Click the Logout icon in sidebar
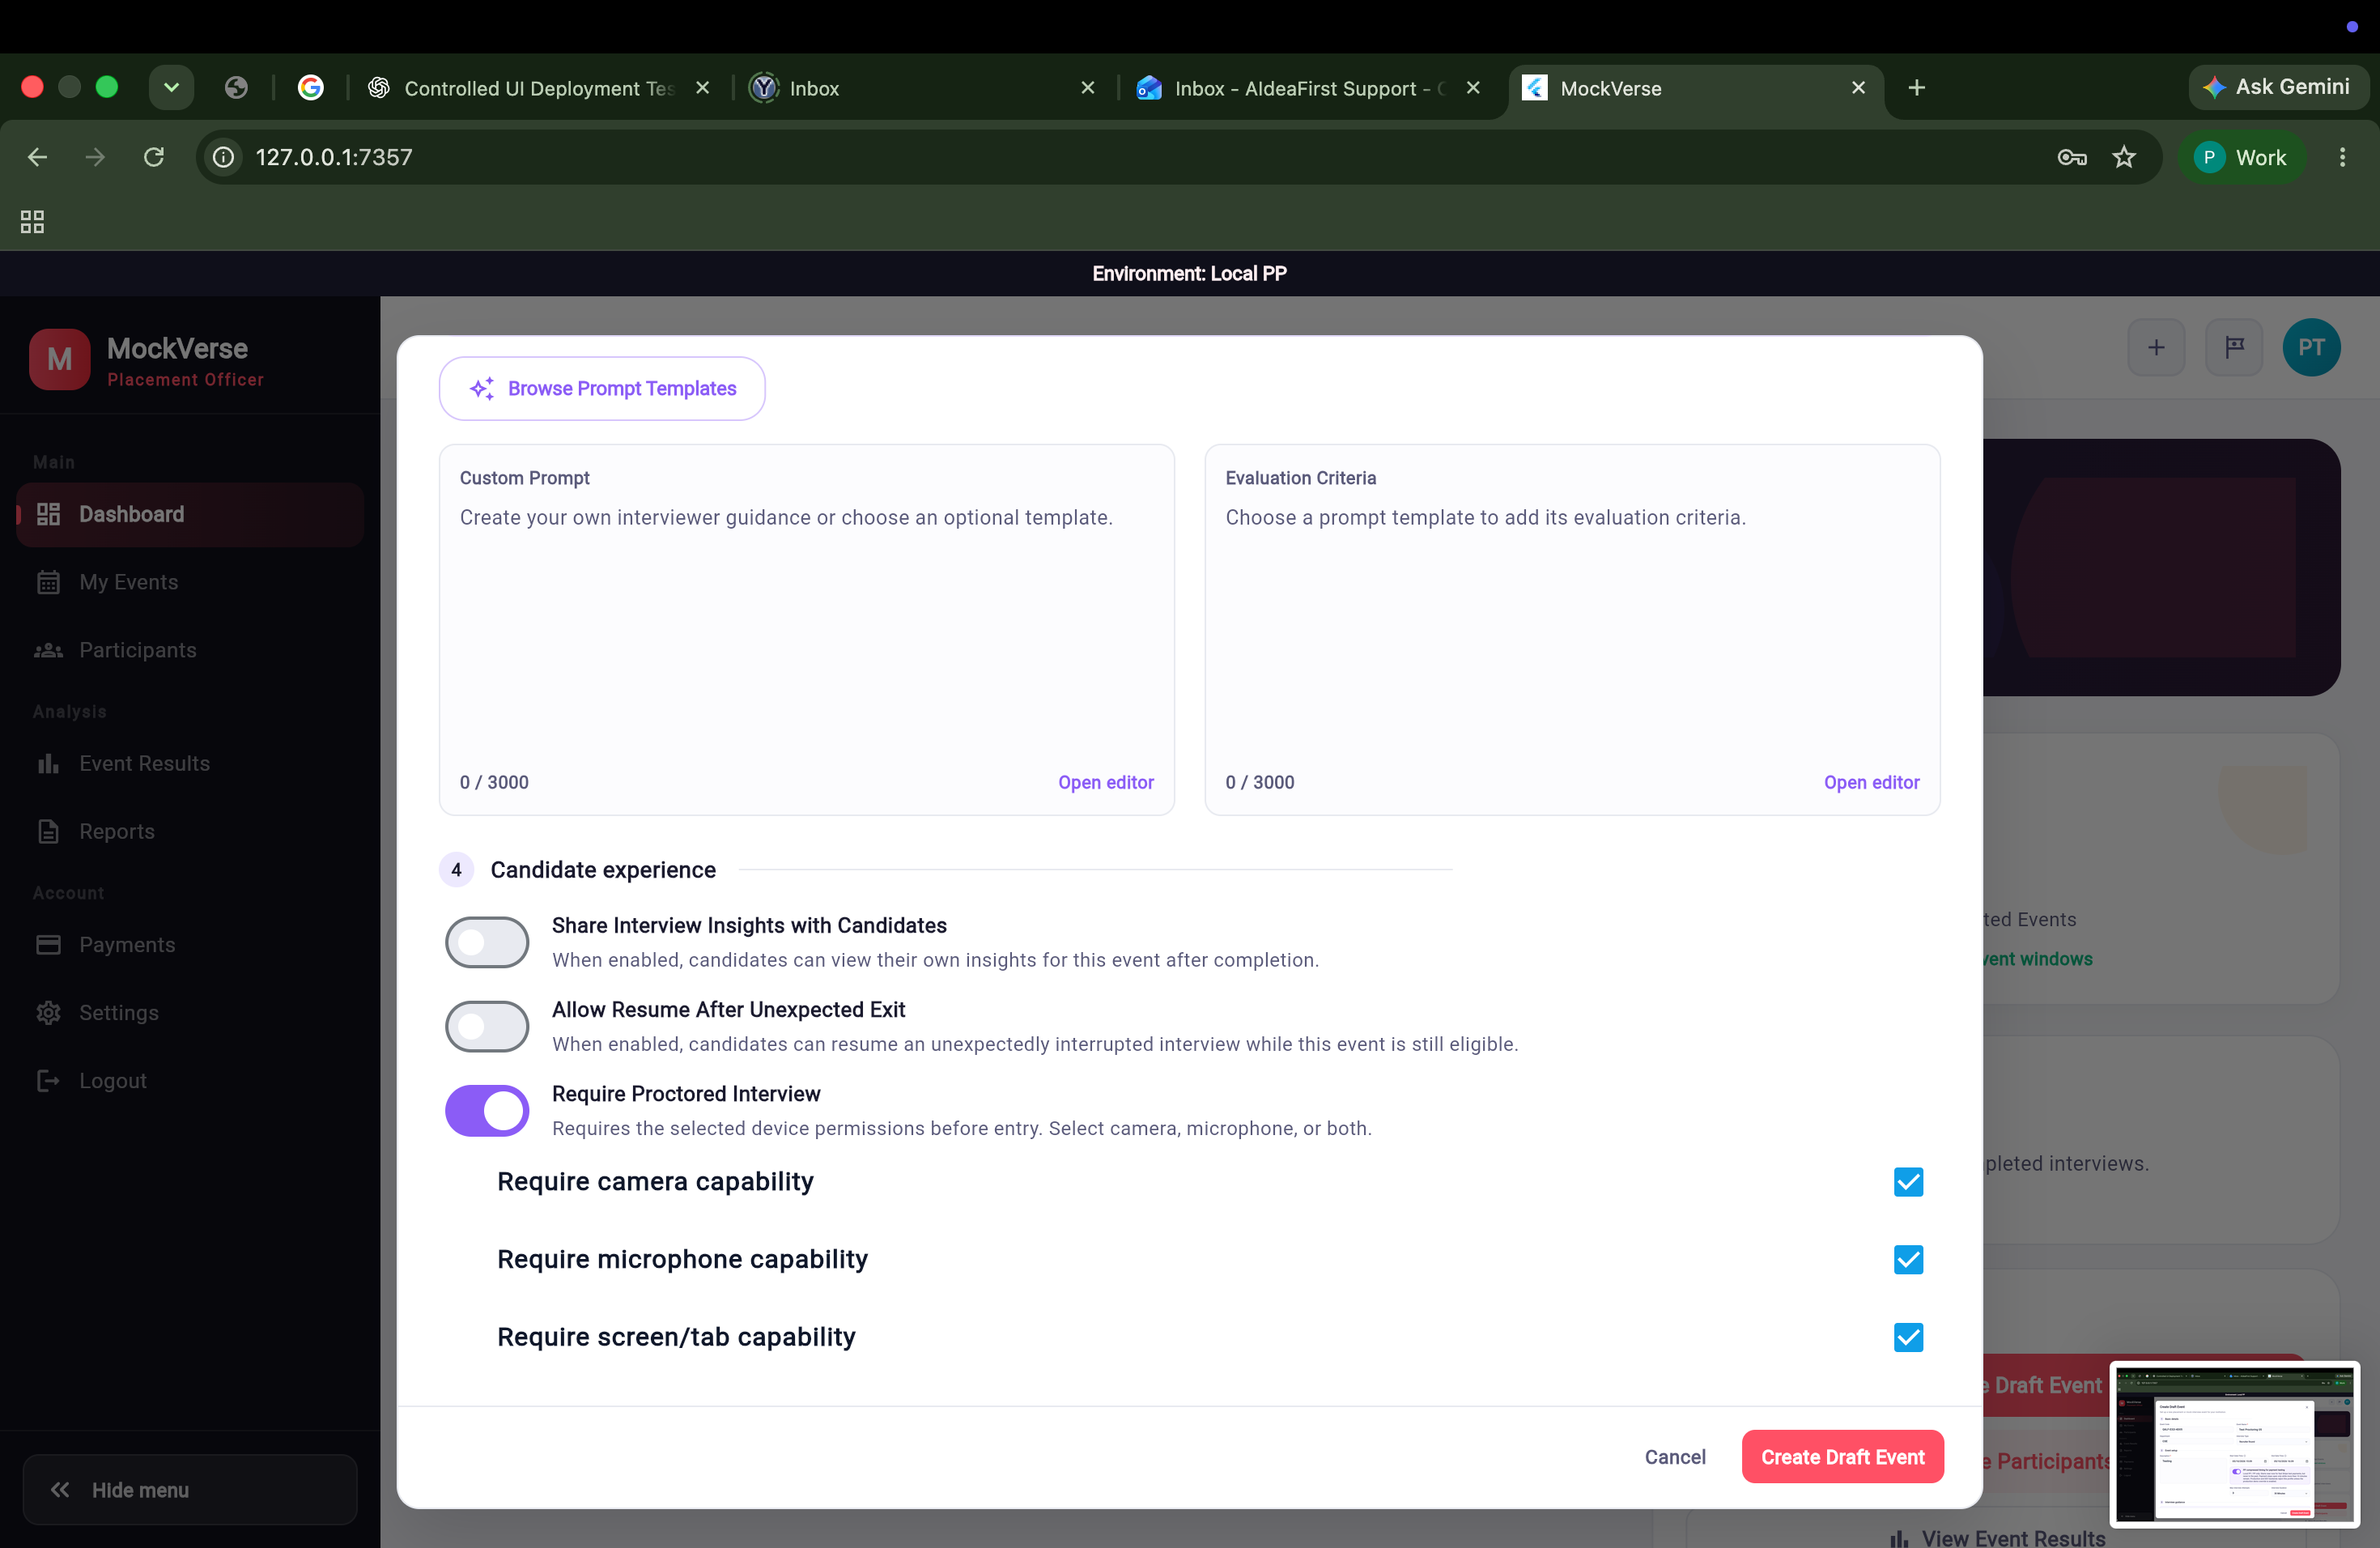Screen dimensions: 2380x1548 pyautogui.click(x=48, y=1080)
